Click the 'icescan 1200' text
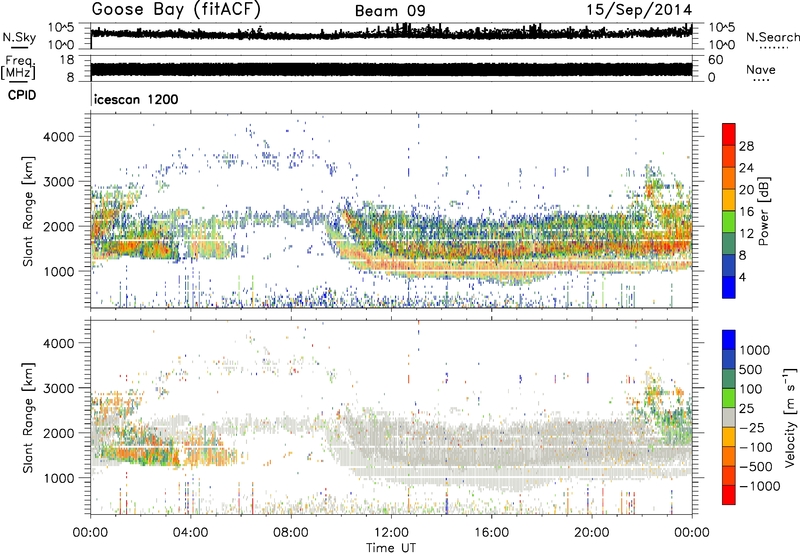The image size is (800, 554). point(136,99)
